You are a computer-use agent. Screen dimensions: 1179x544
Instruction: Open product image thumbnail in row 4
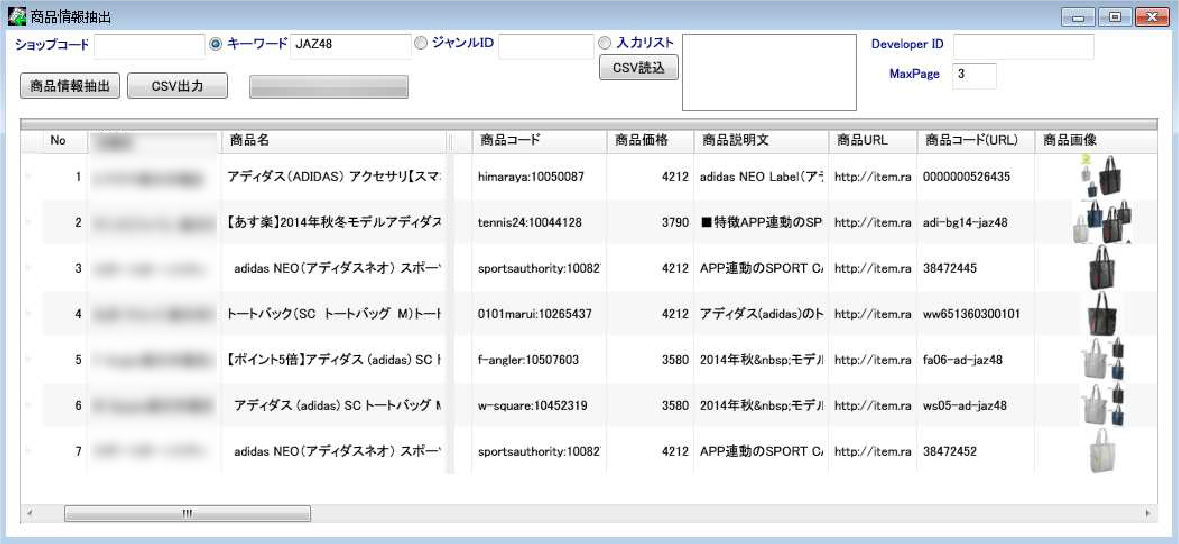pos(1102,313)
